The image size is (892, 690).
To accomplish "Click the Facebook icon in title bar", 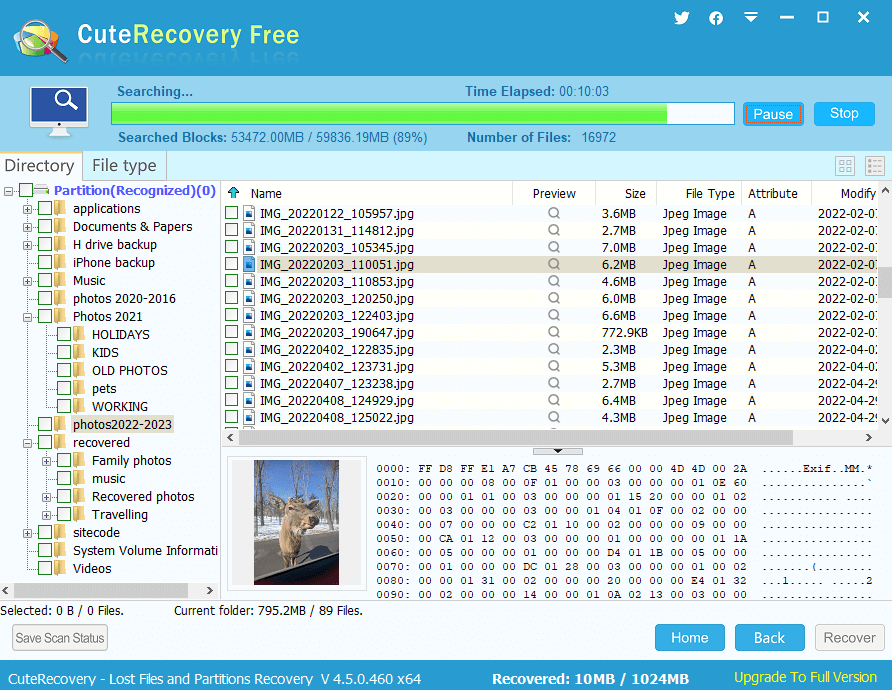I will tap(716, 18).
